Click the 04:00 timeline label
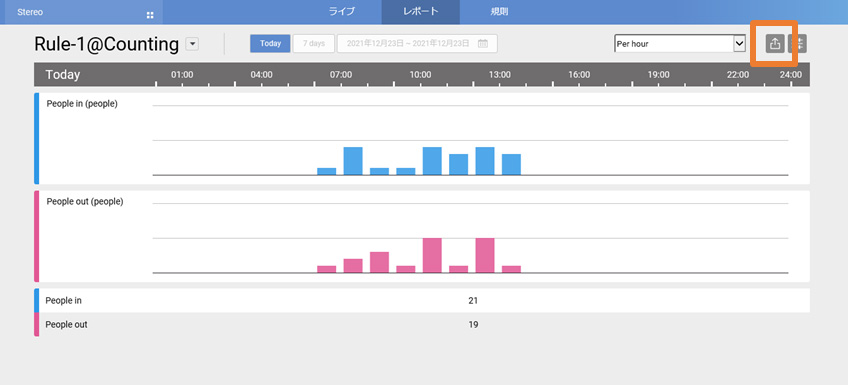The height and width of the screenshot is (385, 848). [261, 75]
